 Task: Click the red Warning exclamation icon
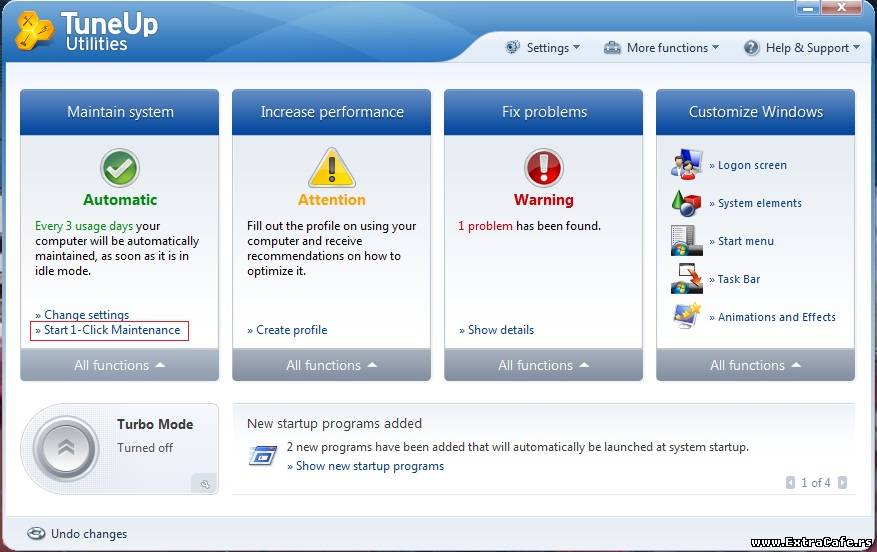[544, 168]
